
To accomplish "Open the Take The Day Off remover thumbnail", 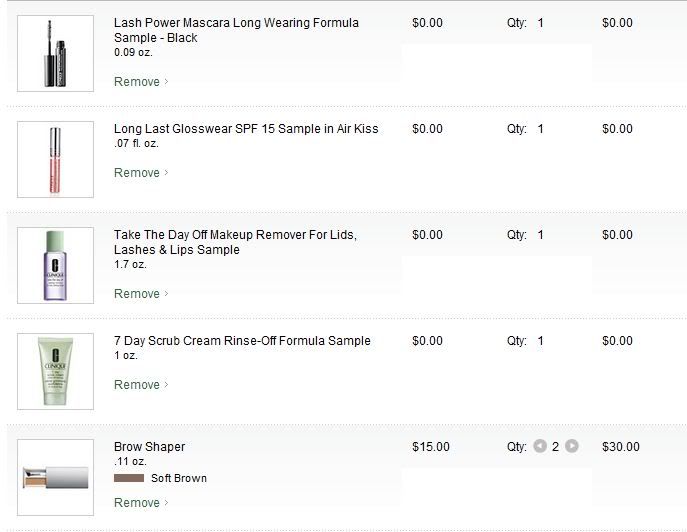I will click(55, 265).
